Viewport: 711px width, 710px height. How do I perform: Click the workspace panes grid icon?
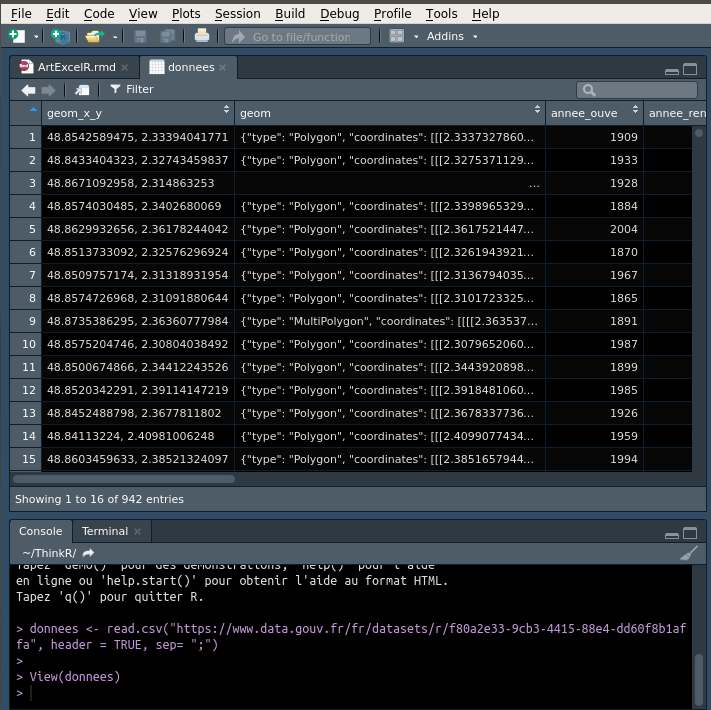coord(396,36)
